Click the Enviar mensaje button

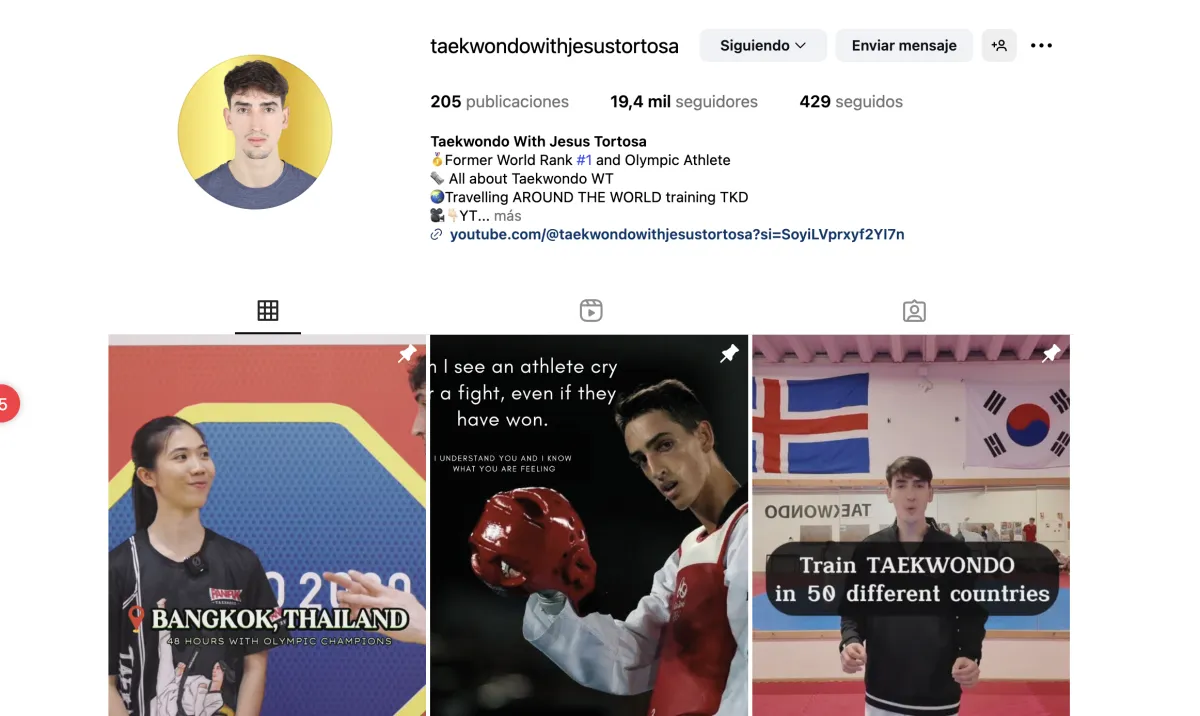coord(904,45)
